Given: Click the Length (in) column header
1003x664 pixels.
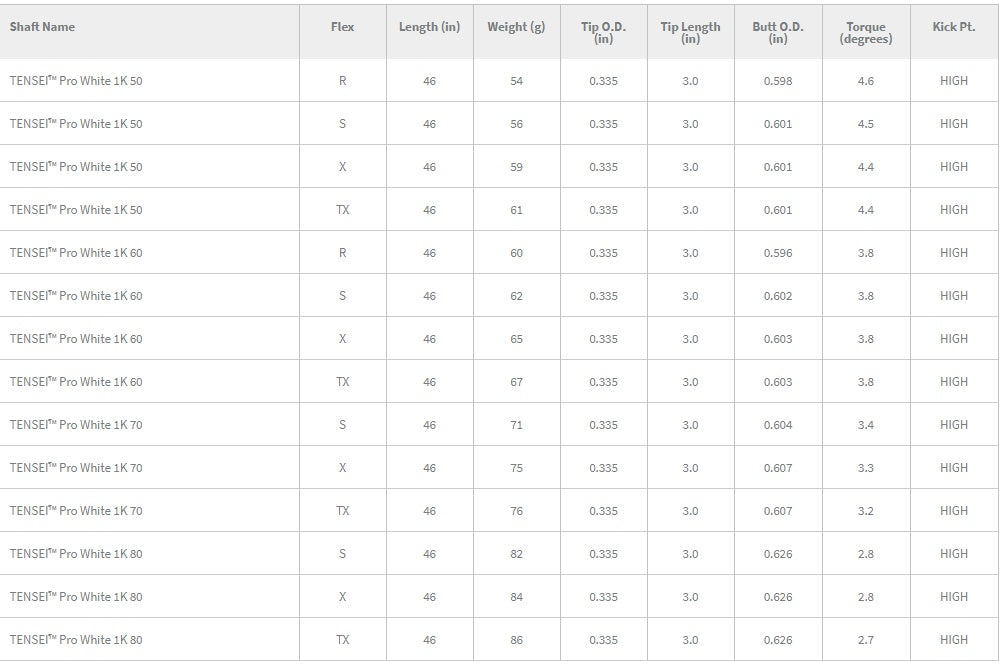Looking at the screenshot, I should coord(429,27).
